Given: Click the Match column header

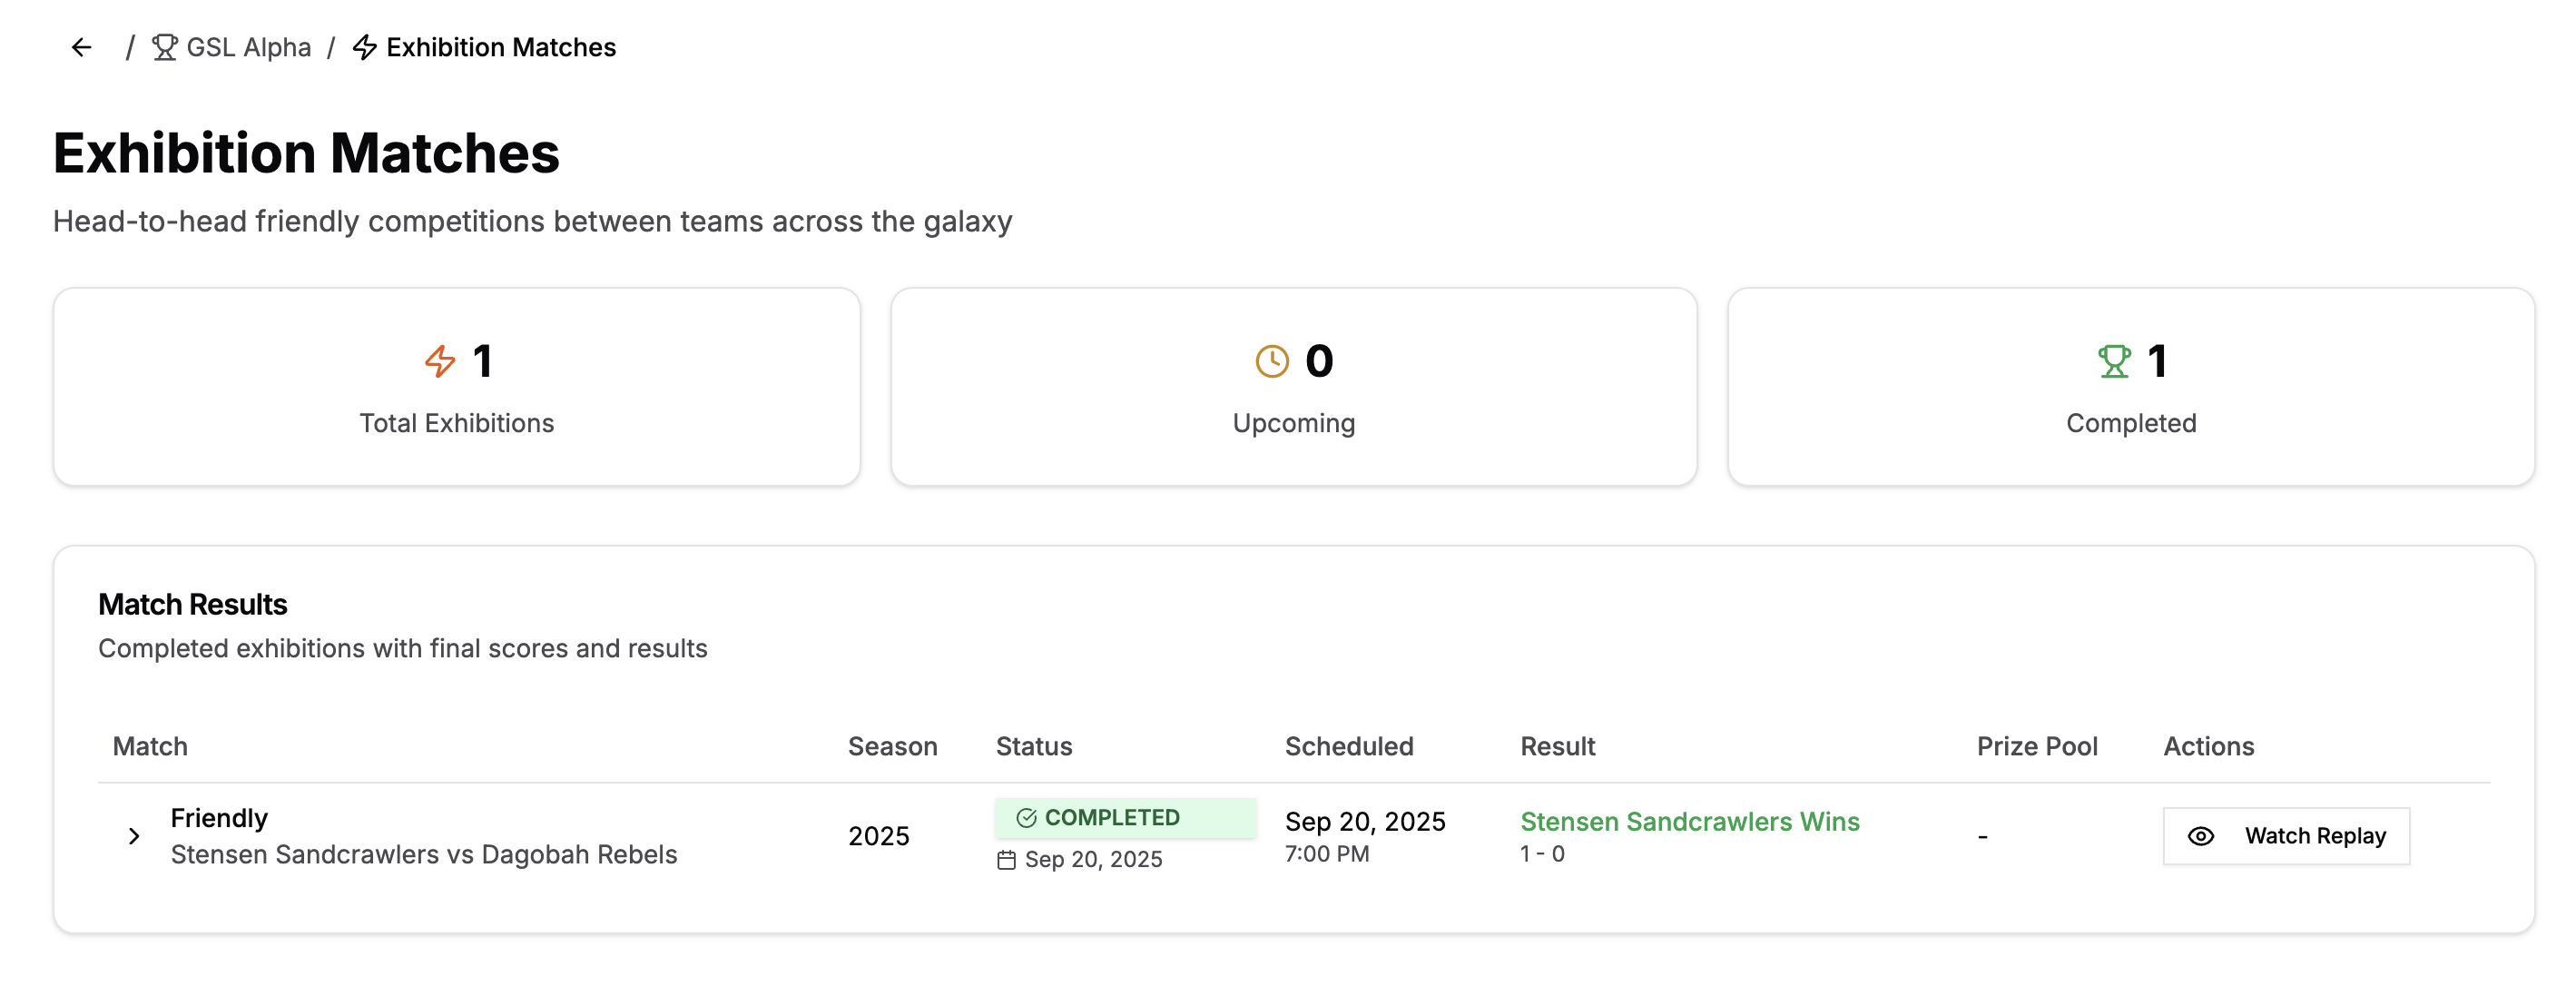Looking at the screenshot, I should (150, 746).
